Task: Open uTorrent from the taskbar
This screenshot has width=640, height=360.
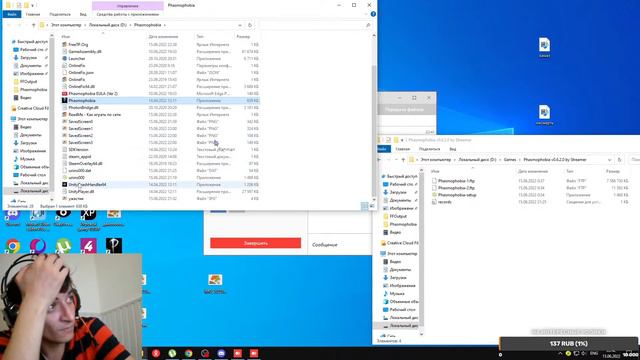Action: pos(172,353)
